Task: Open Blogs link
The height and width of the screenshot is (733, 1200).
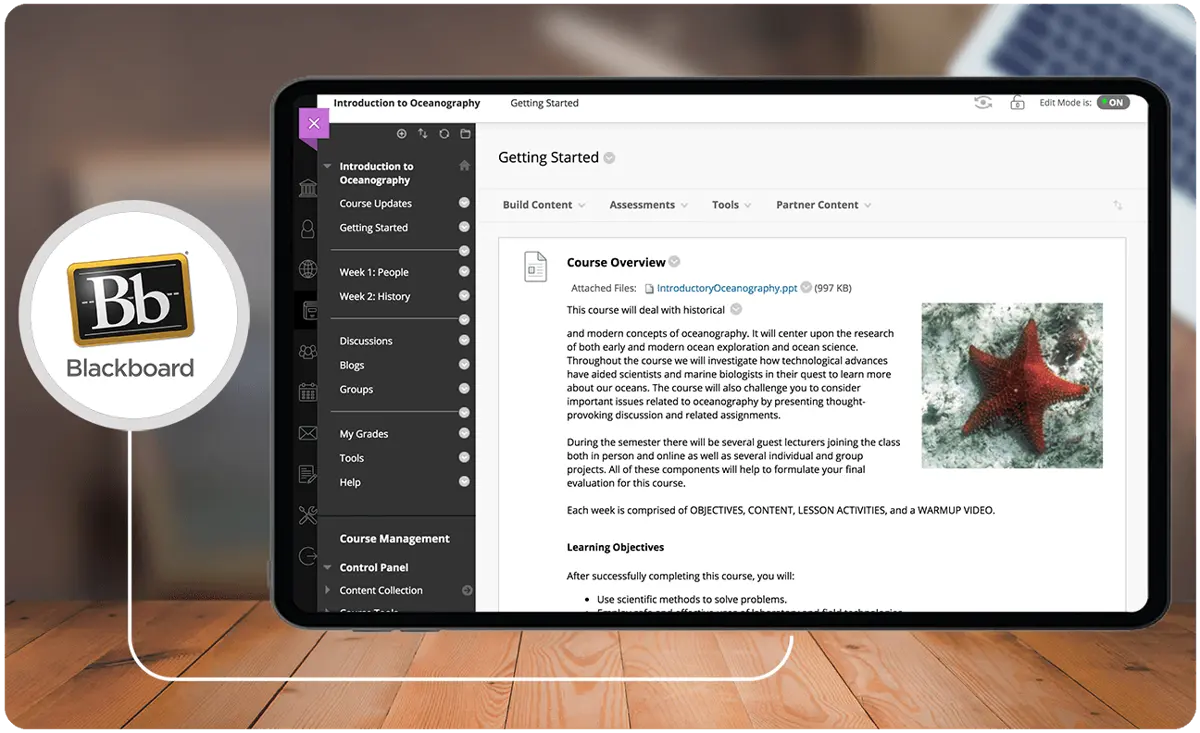Action: click(352, 365)
